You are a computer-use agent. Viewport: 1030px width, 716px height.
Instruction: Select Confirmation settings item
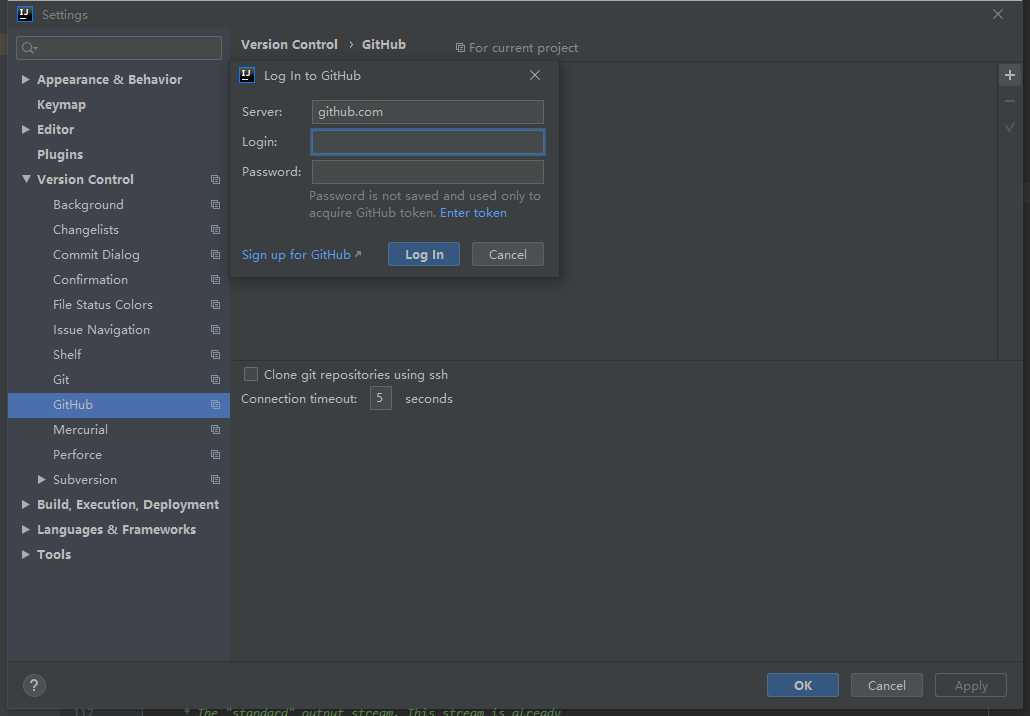(91, 279)
